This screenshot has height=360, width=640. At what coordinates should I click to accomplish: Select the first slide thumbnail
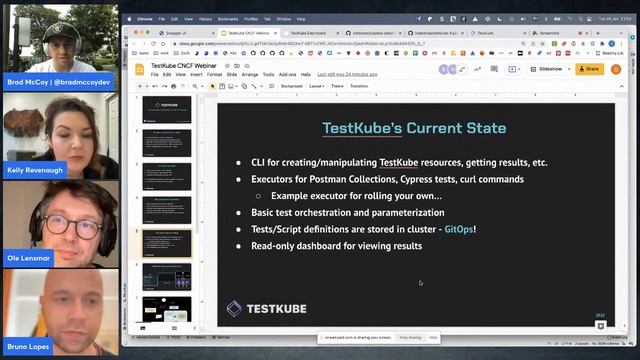[167, 109]
